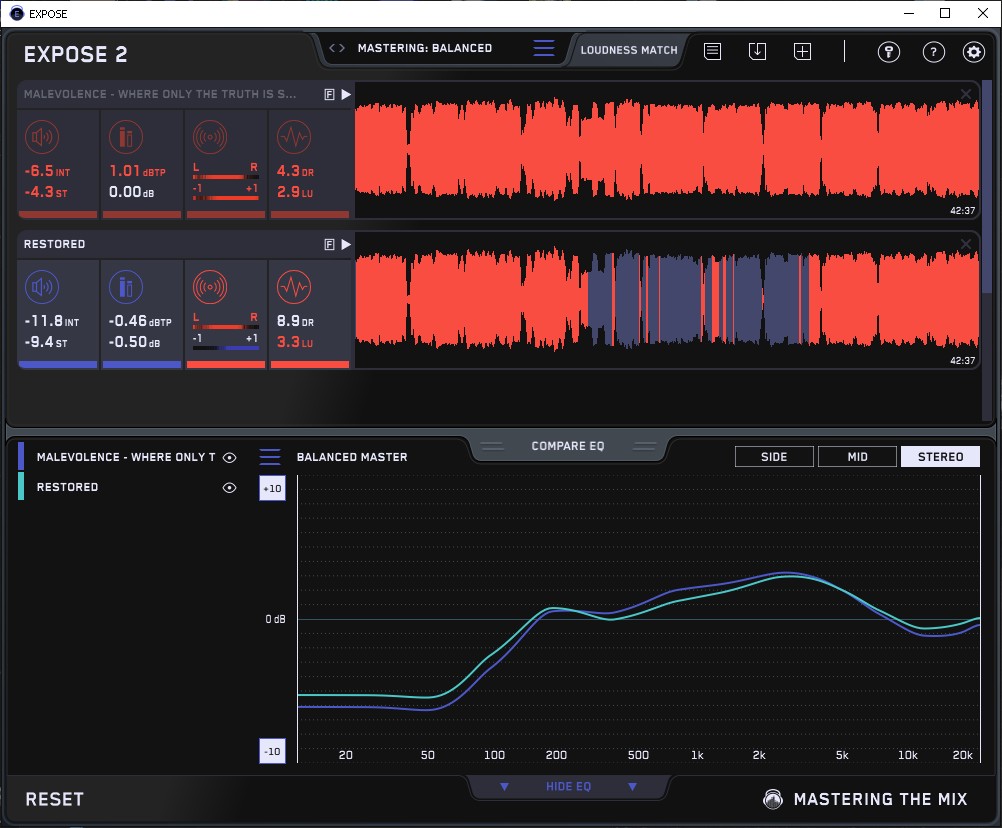
Task: Click the teal color swatch beside Restored legend
Action: [x=21, y=486]
